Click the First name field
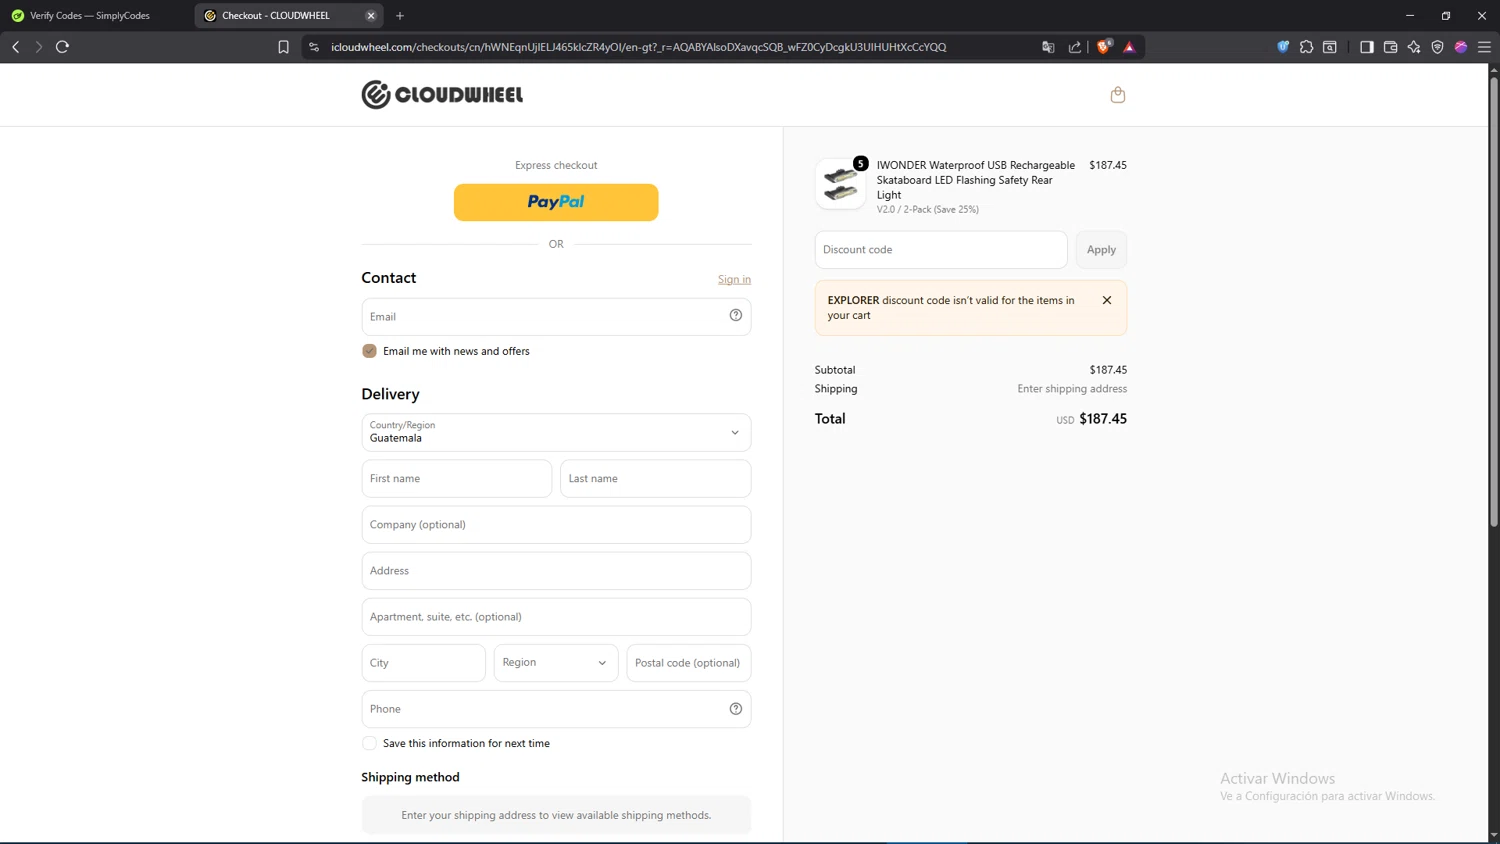Screen dimensions: 1500x844 click(457, 479)
